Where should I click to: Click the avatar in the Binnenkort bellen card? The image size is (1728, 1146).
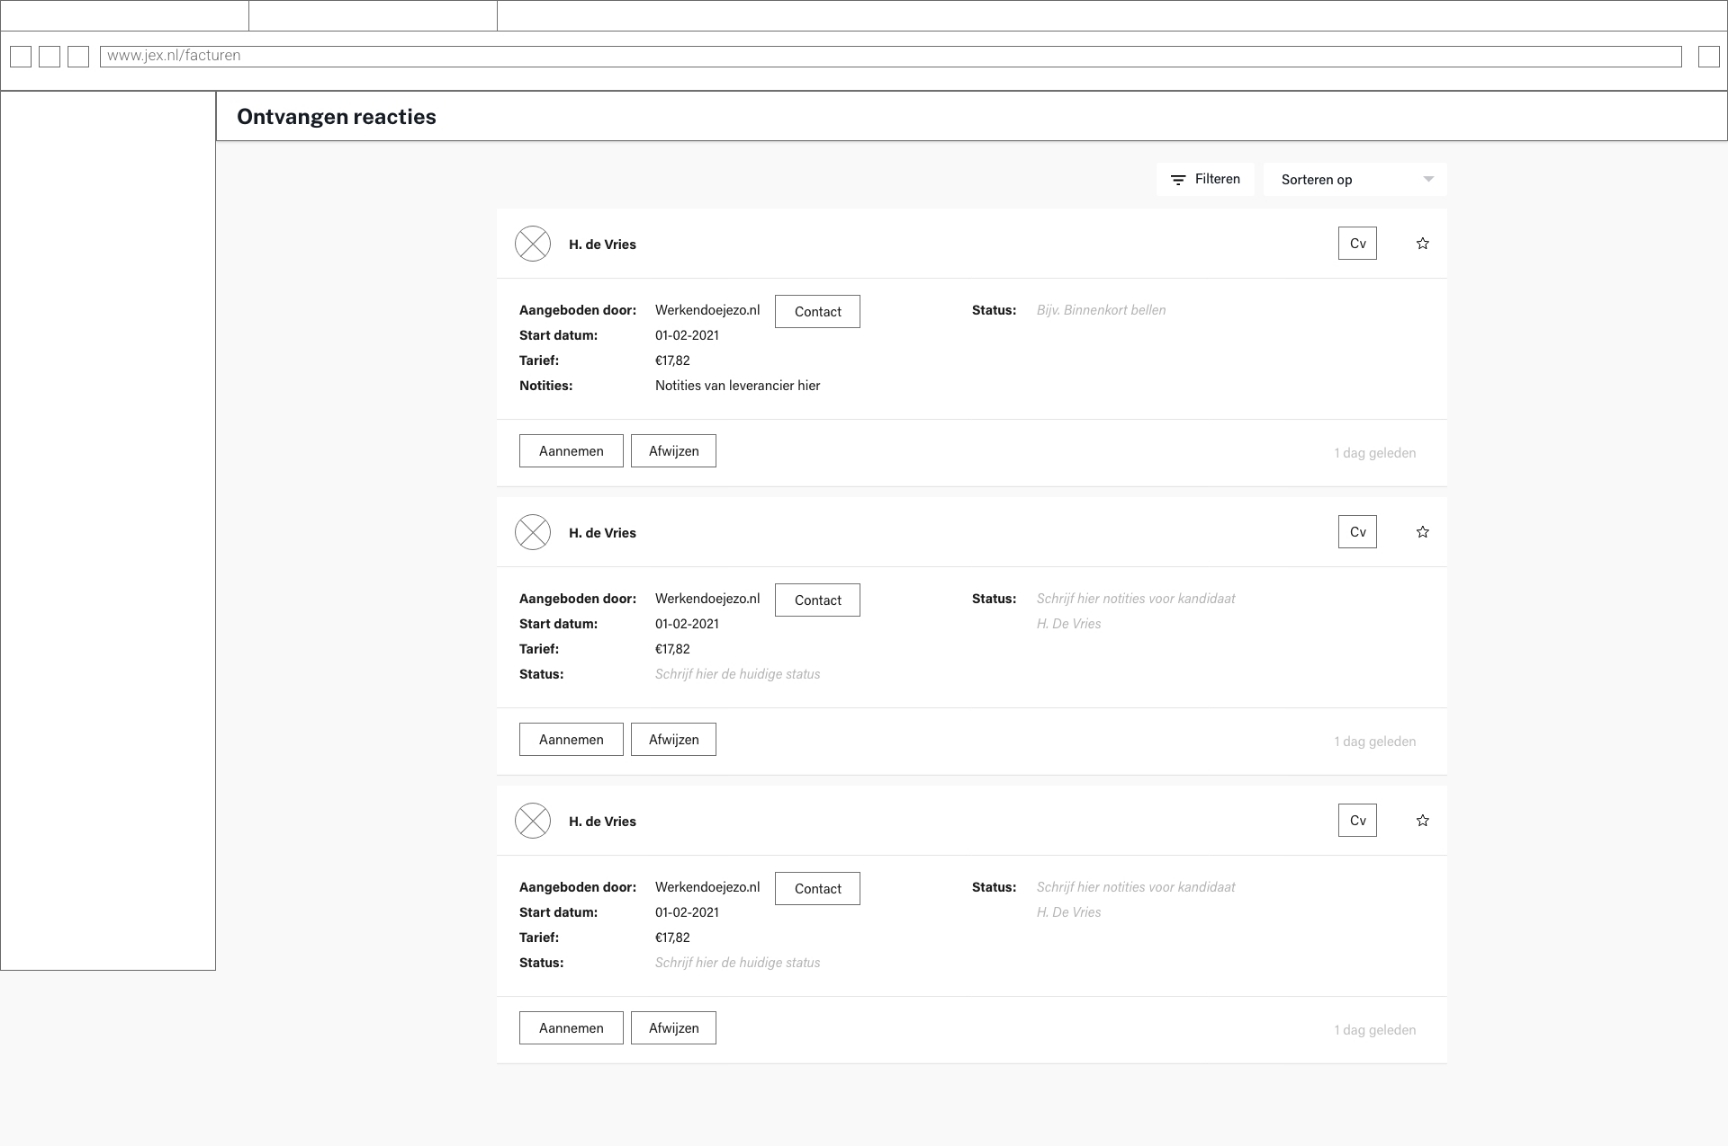coord(533,243)
